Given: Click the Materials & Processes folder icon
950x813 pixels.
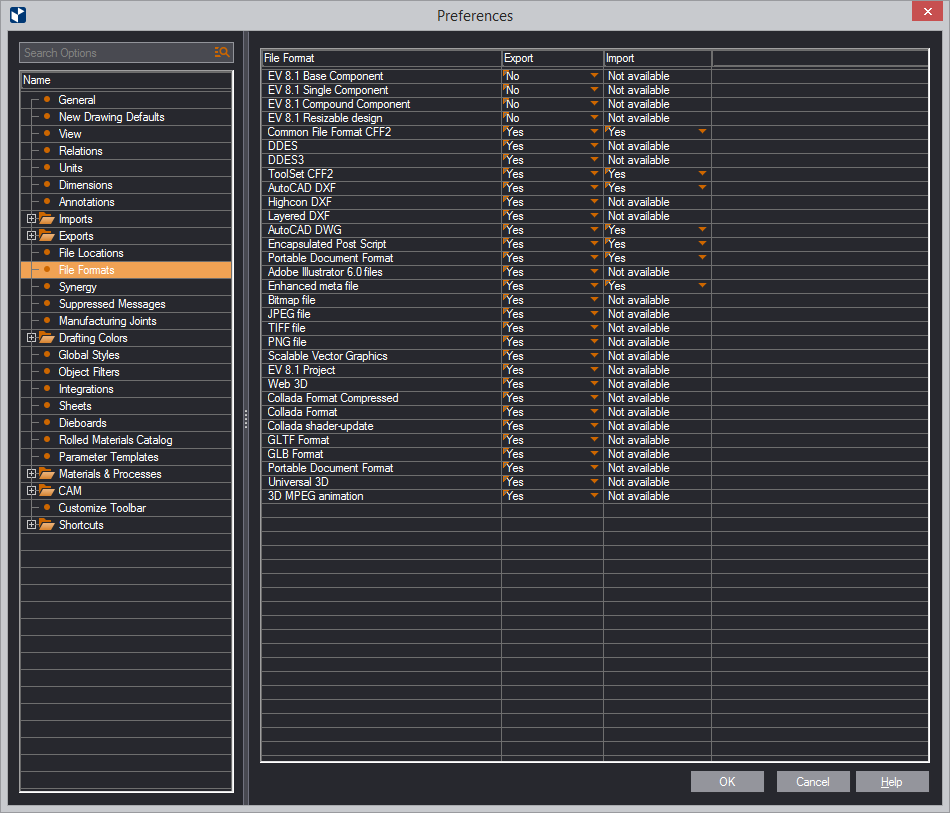Looking at the screenshot, I should [47, 474].
